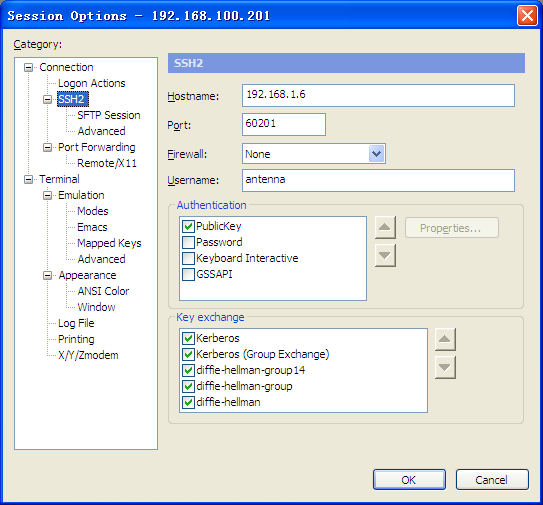Click the Port input field
Screen dimensions: 543x505
pos(284,124)
